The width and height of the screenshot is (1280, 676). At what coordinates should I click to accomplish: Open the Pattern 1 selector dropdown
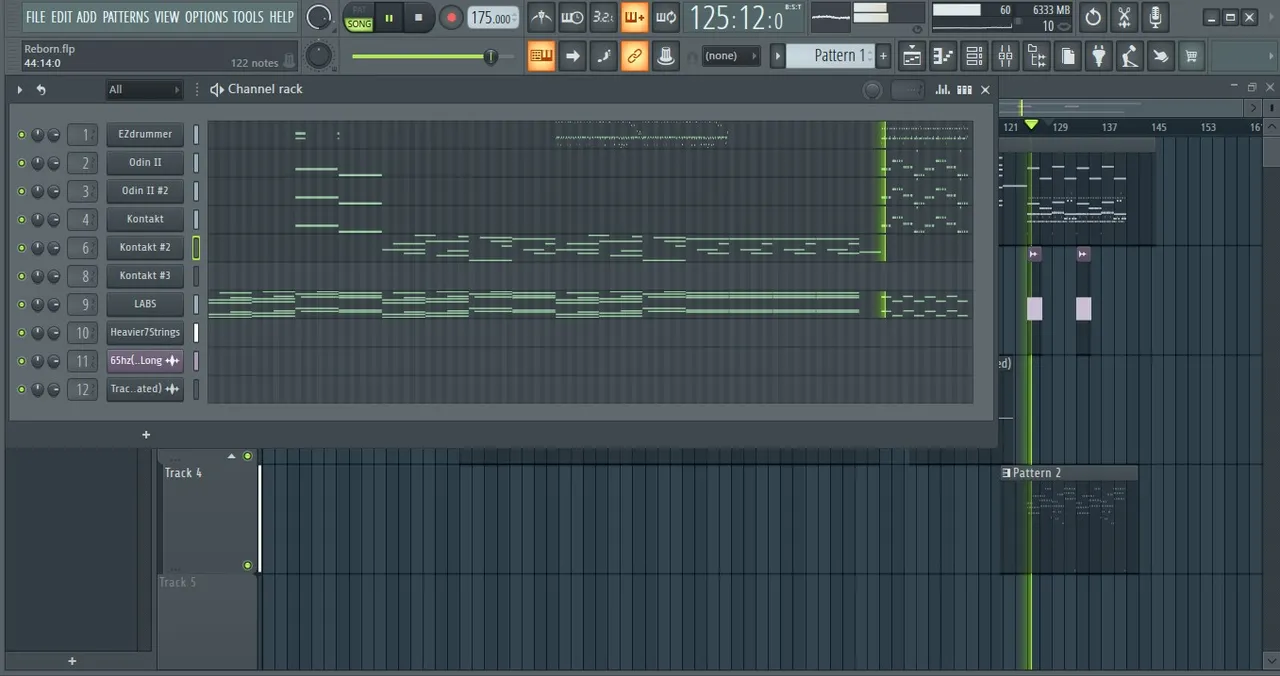830,56
